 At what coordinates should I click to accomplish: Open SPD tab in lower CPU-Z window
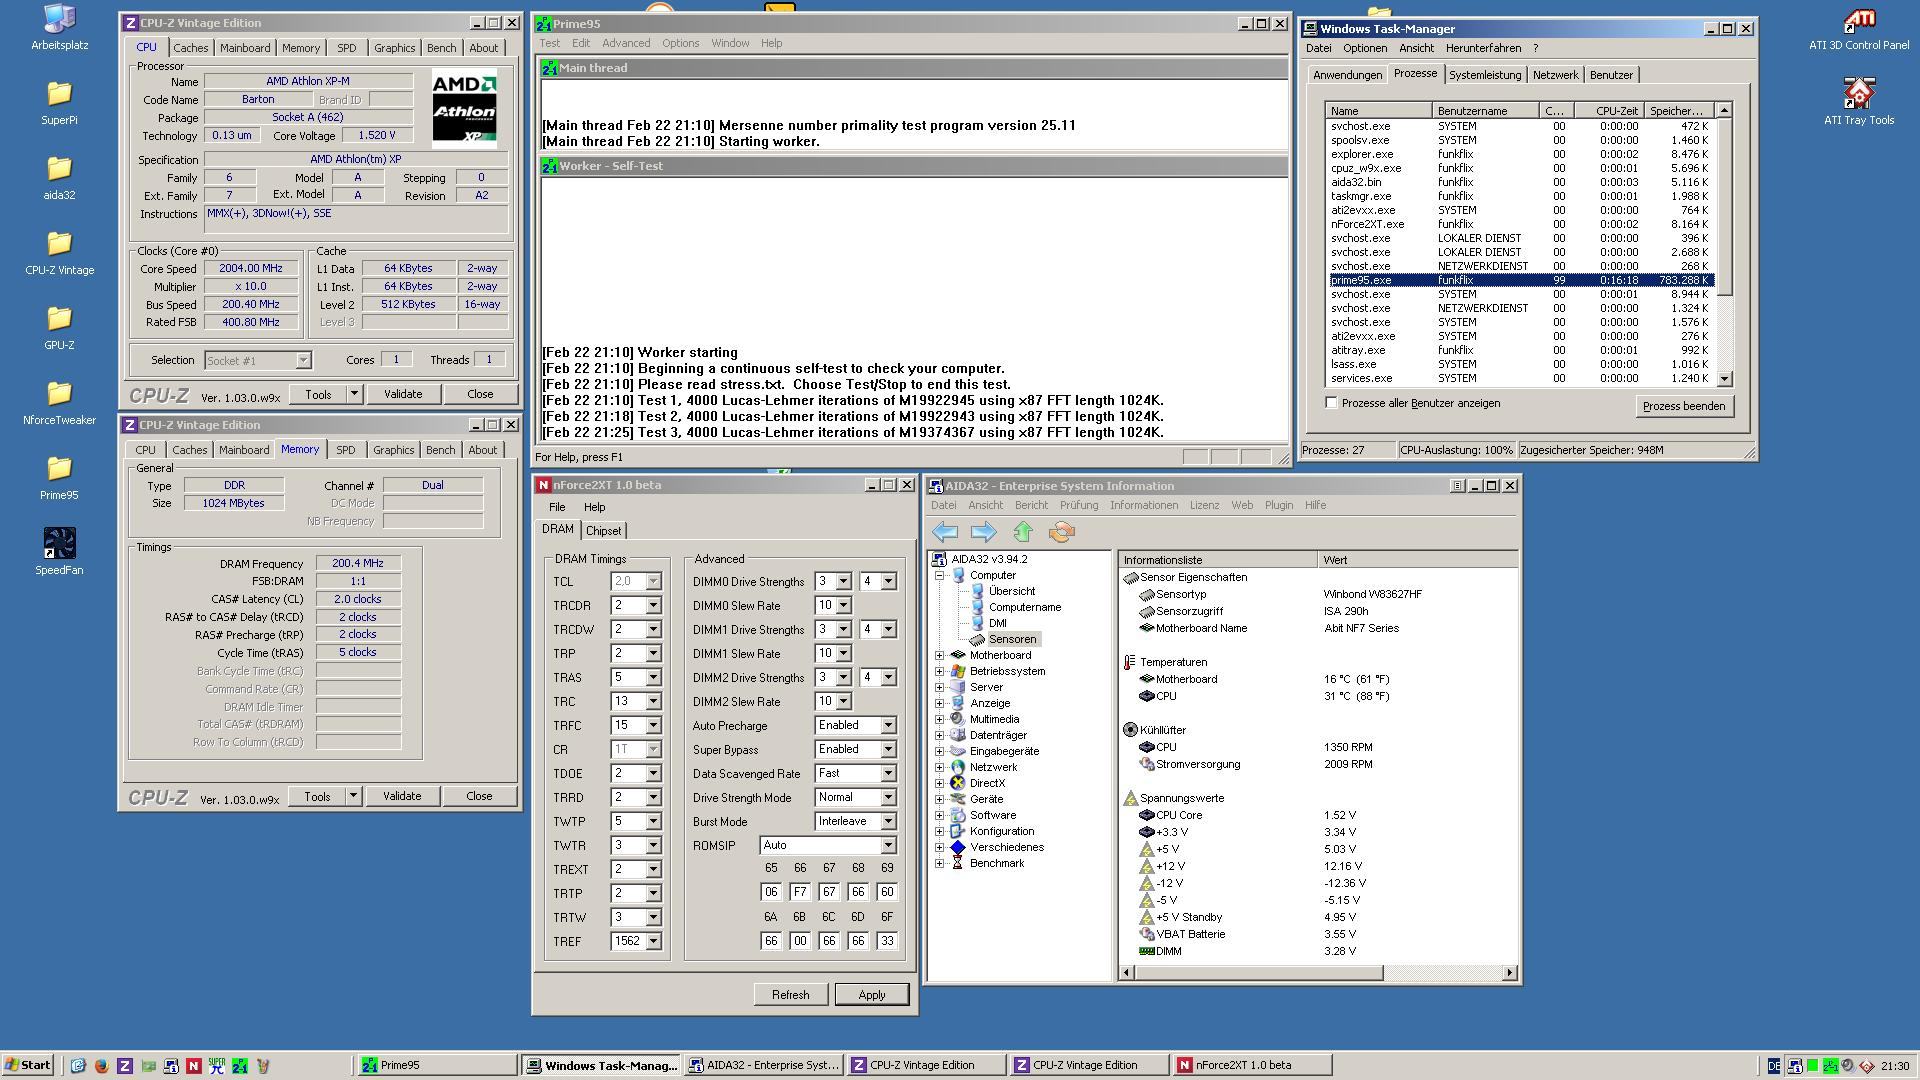(345, 450)
